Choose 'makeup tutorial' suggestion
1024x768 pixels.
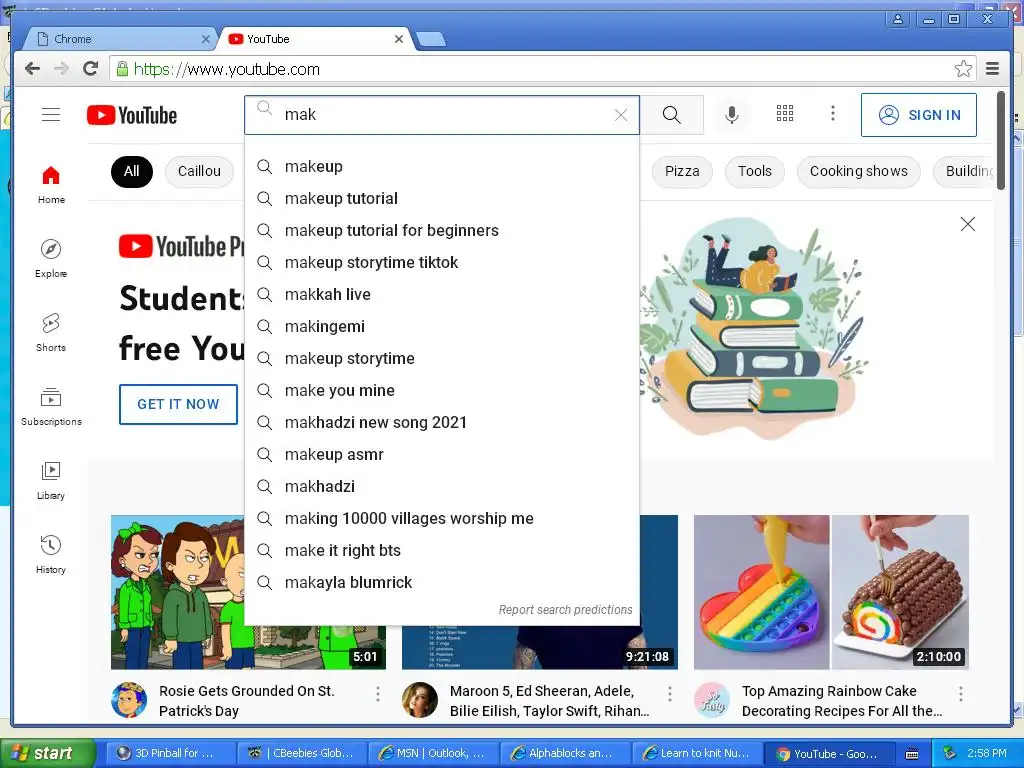[442, 199]
